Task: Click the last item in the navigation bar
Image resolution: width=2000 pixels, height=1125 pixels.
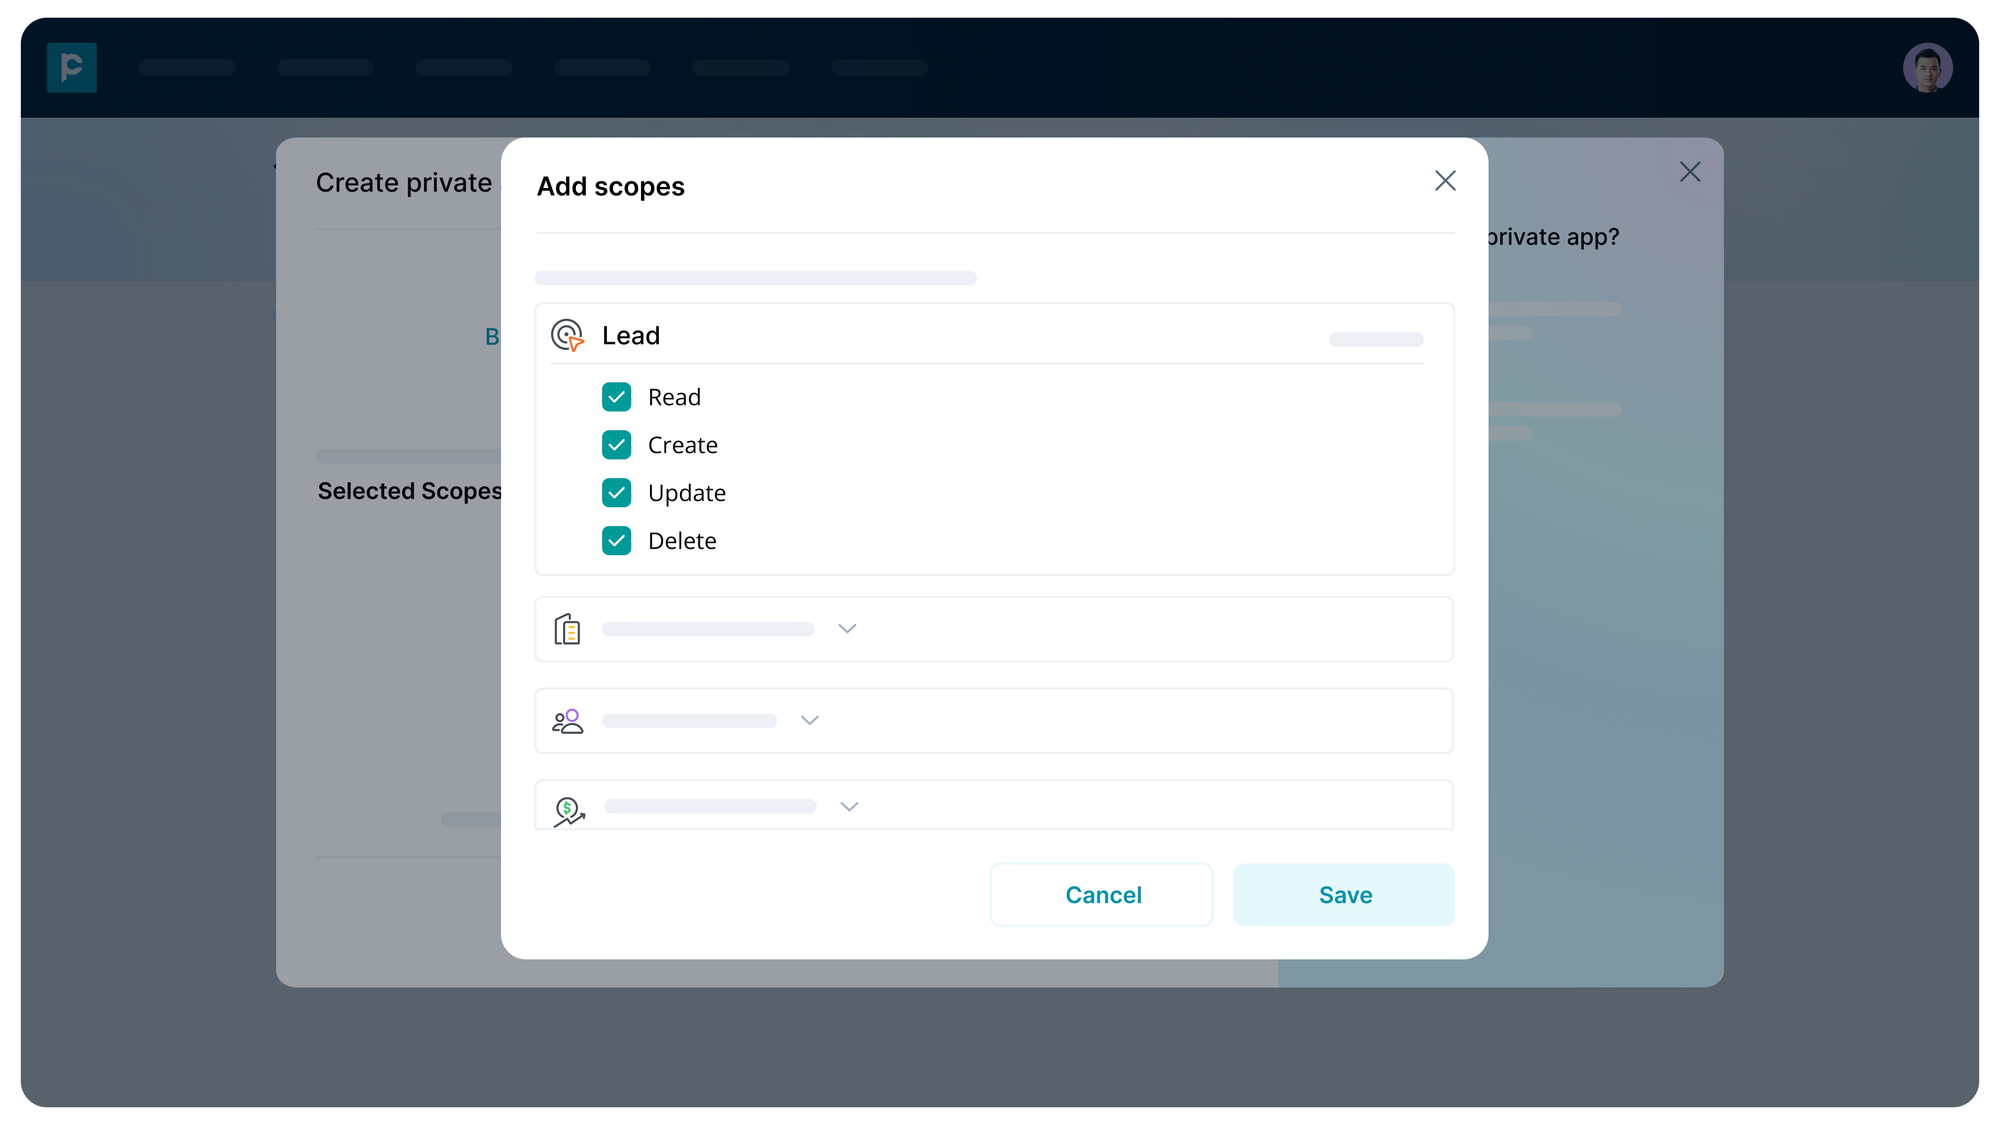Action: click(879, 68)
